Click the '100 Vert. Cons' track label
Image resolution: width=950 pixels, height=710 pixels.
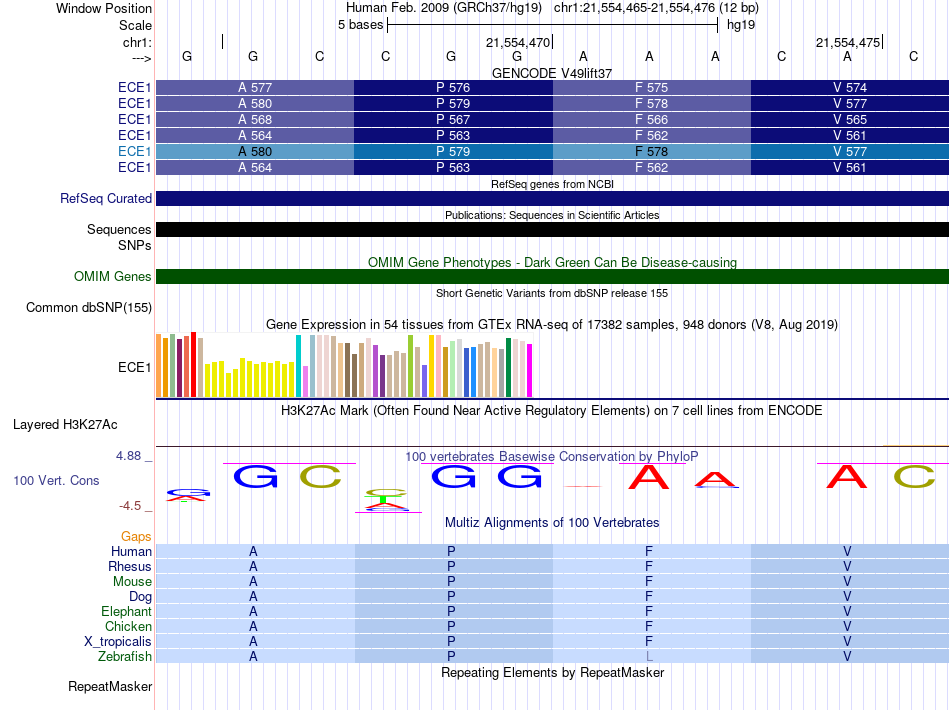coord(56,480)
